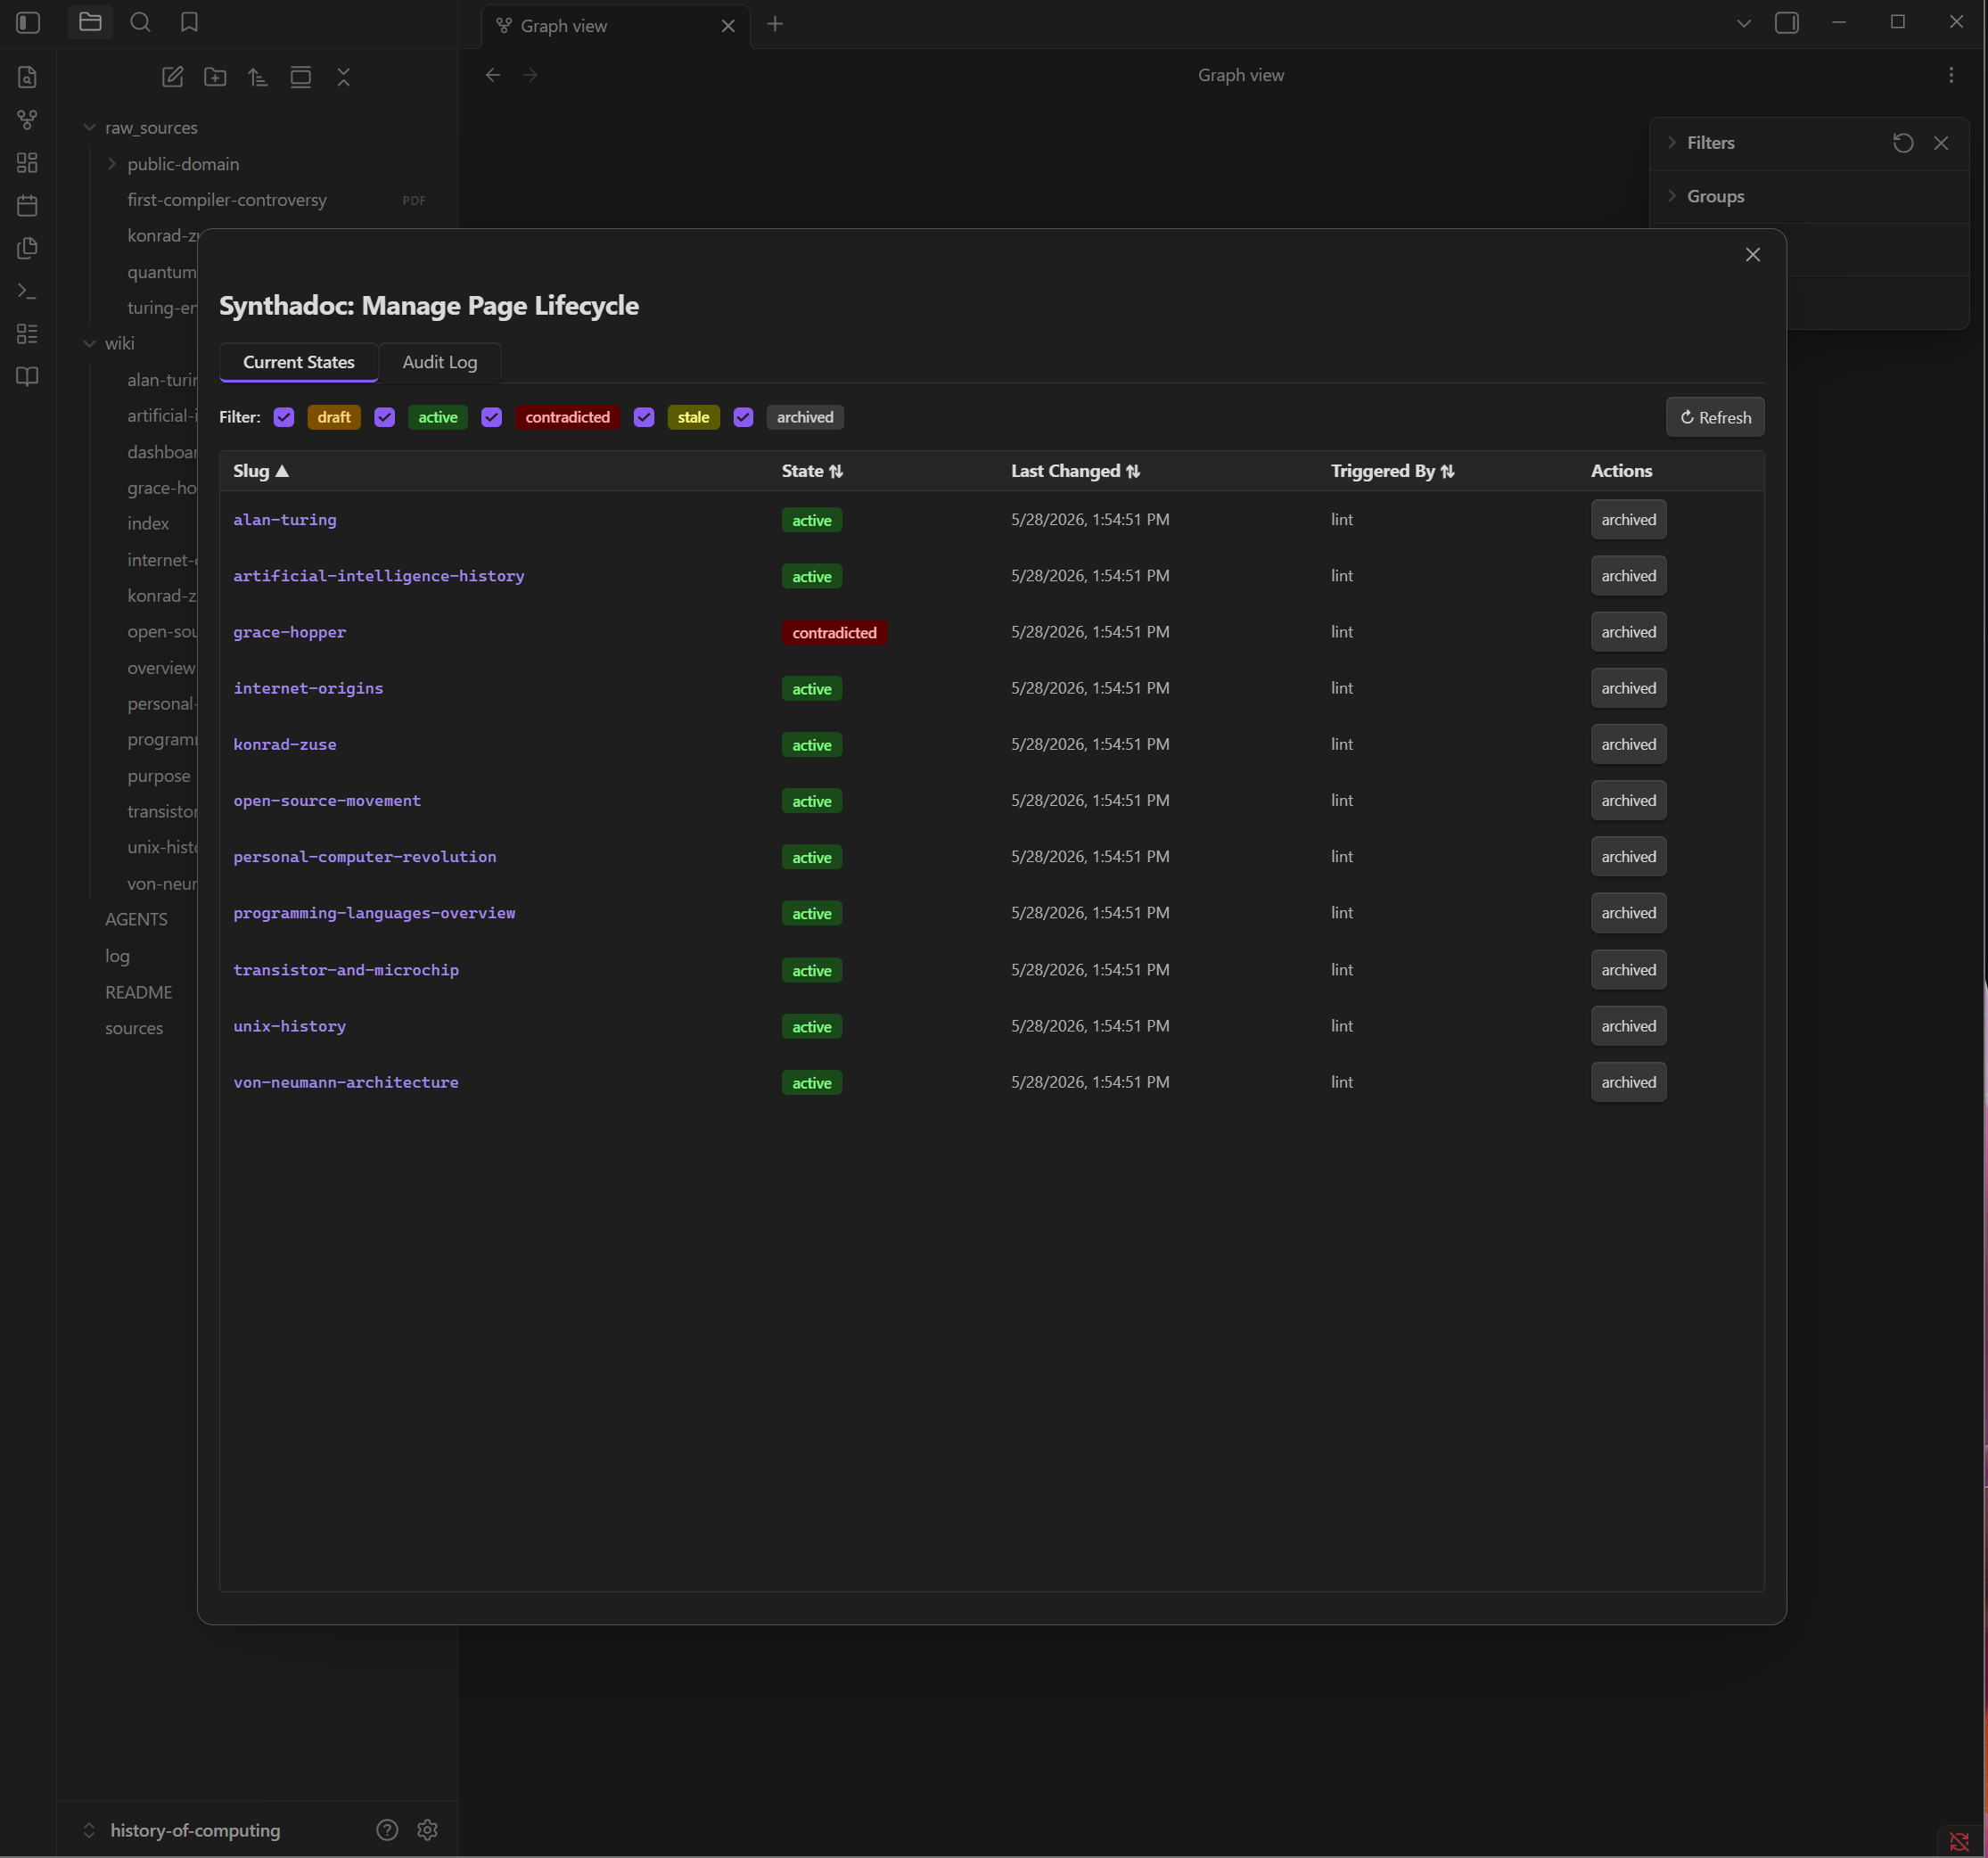
Task: Select the Current States tab
Action: coord(299,362)
